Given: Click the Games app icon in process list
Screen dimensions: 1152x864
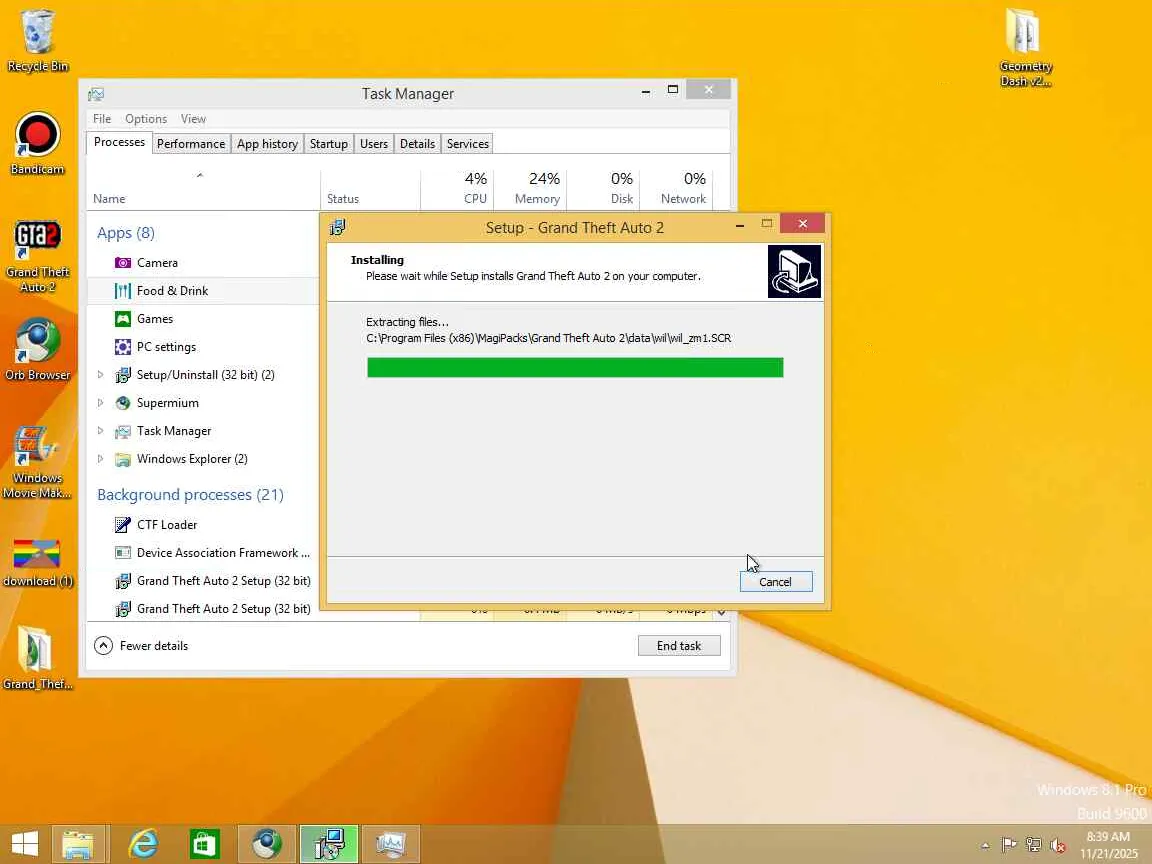Looking at the screenshot, I should (123, 319).
